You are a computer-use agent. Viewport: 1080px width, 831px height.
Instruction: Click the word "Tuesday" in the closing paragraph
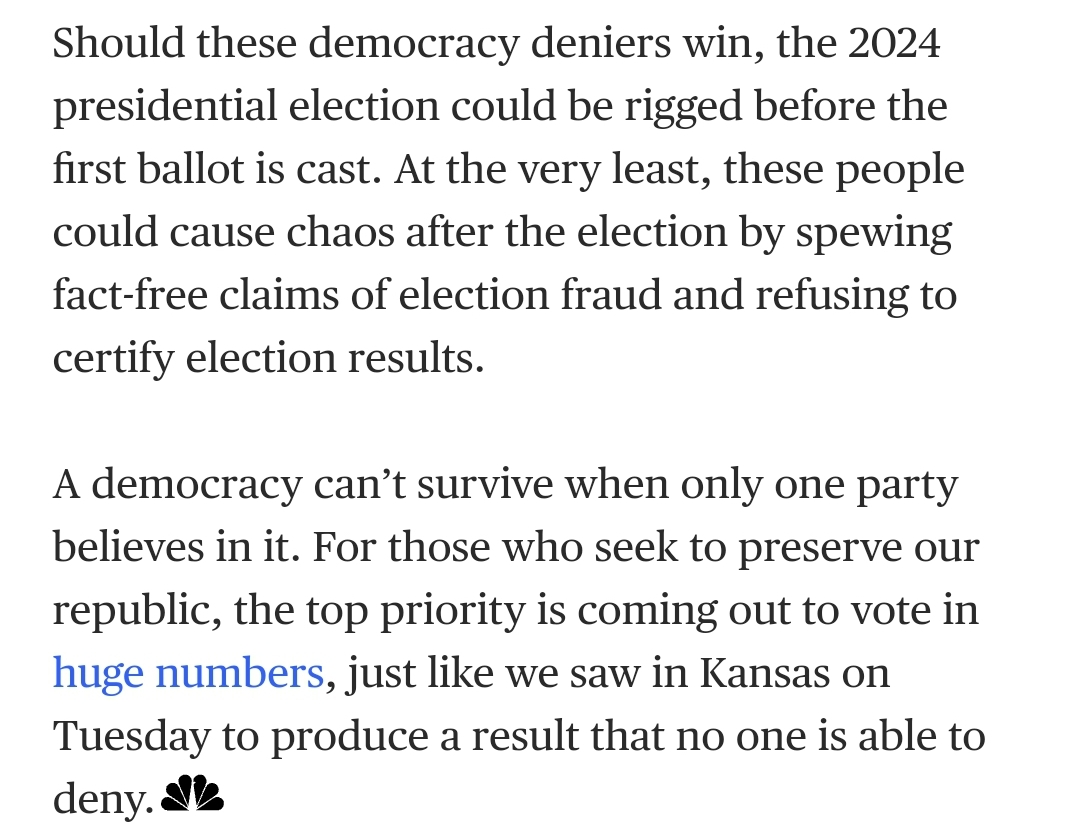[132, 736]
